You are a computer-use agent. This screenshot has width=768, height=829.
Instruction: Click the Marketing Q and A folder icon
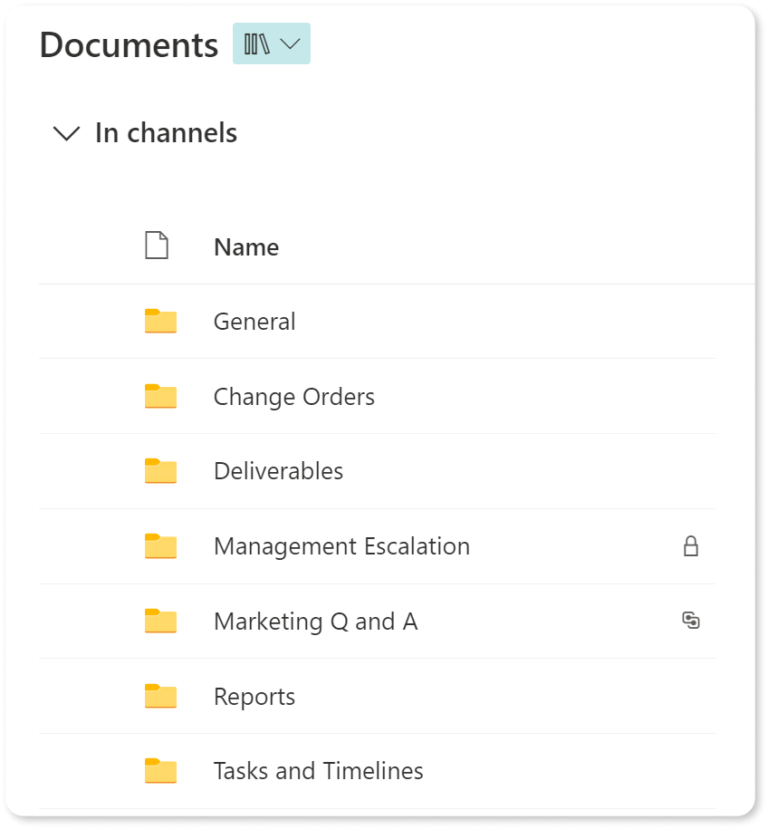160,621
